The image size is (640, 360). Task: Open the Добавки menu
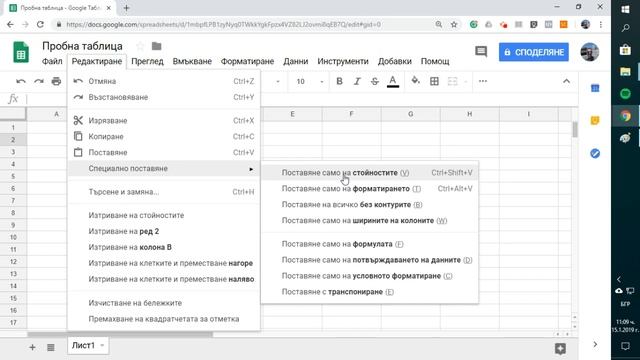[394, 61]
